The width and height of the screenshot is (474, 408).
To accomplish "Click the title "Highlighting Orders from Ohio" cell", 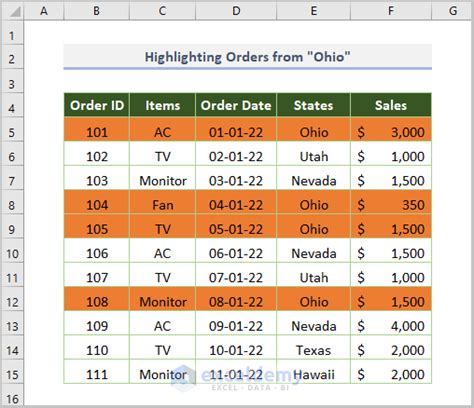I will click(248, 57).
